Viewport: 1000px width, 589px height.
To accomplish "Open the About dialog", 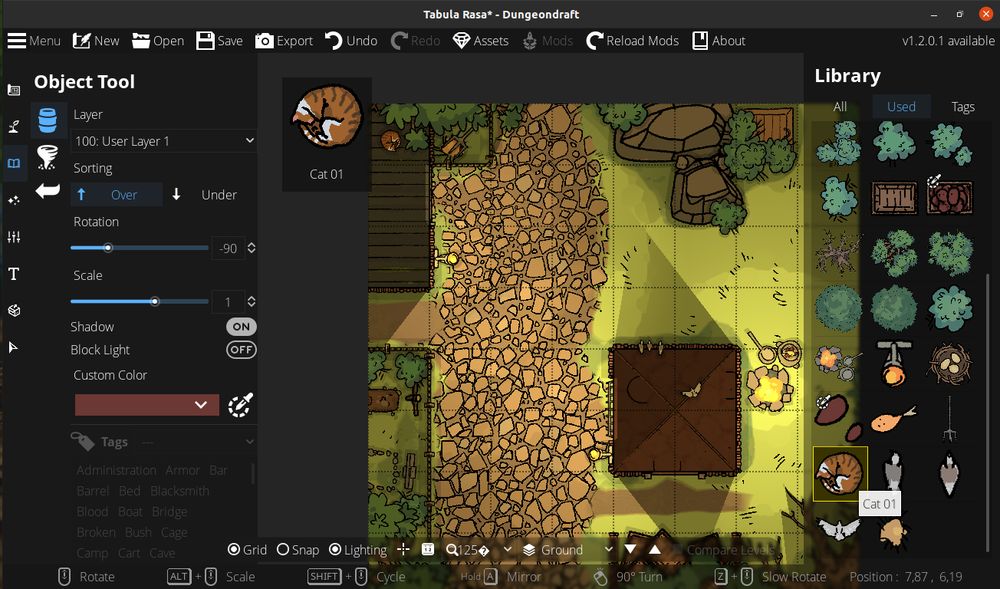I will [x=719, y=41].
